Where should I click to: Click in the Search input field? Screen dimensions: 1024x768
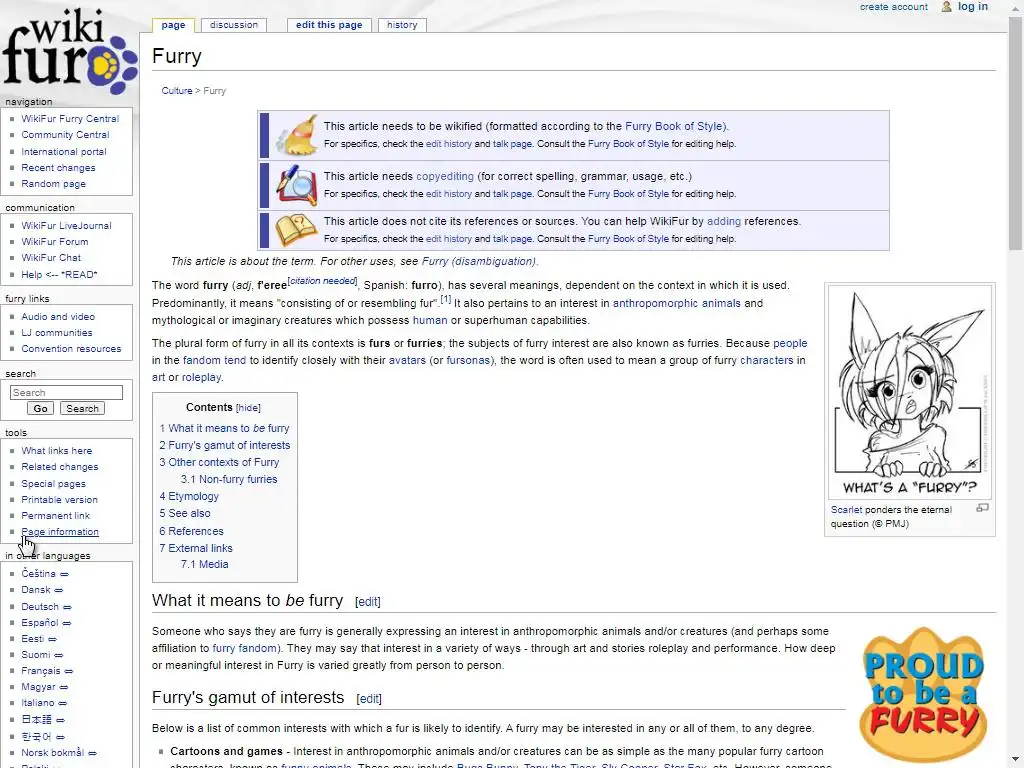pos(66,392)
